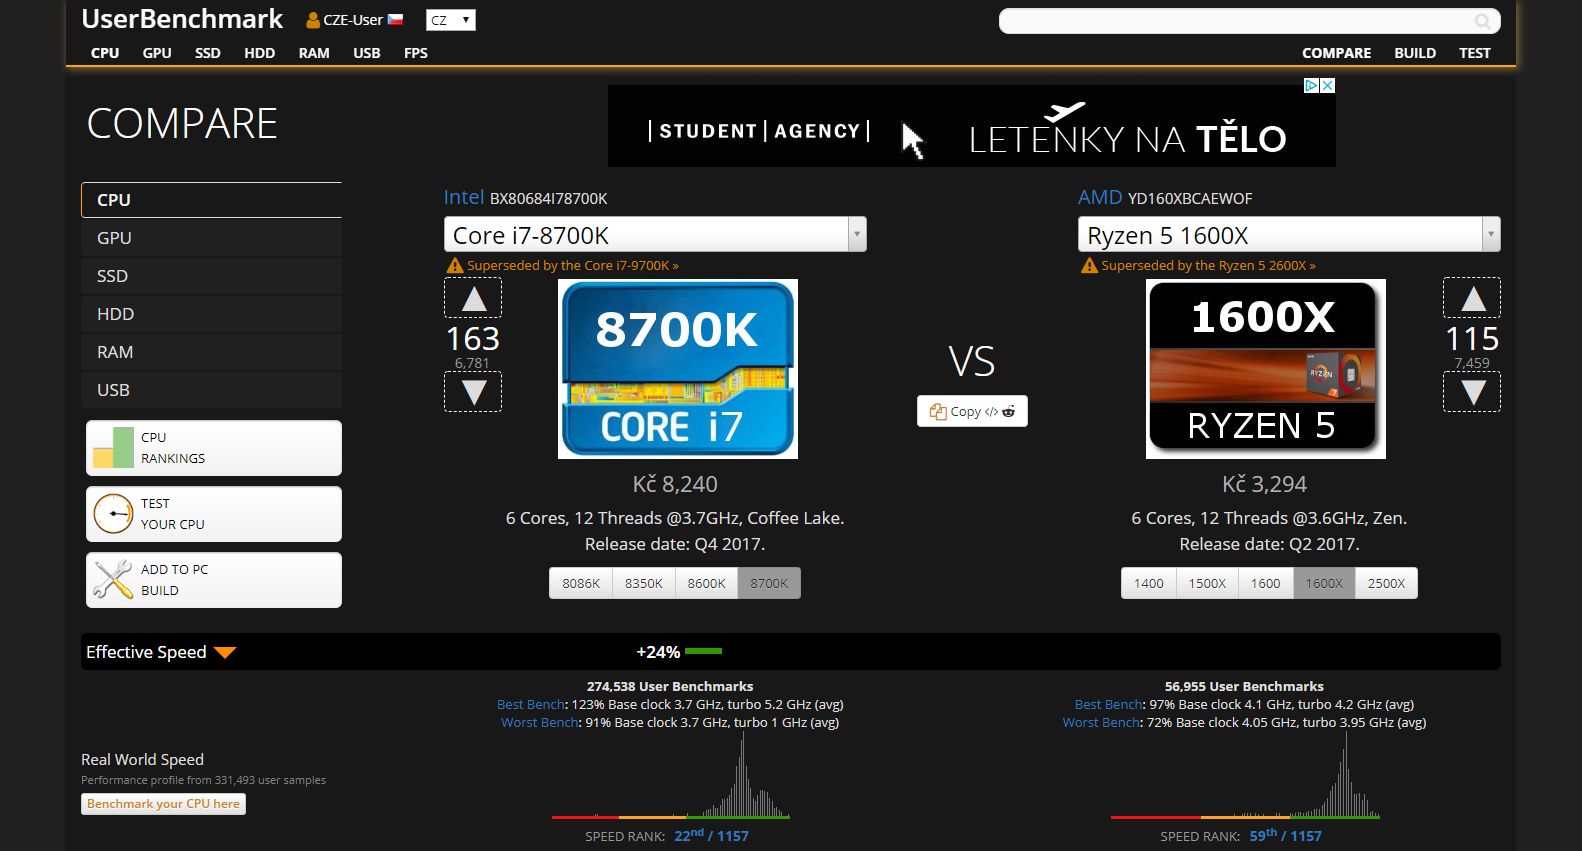The width and height of the screenshot is (1582, 851).
Task: Click Benchmark your CPU here
Action: tap(163, 804)
